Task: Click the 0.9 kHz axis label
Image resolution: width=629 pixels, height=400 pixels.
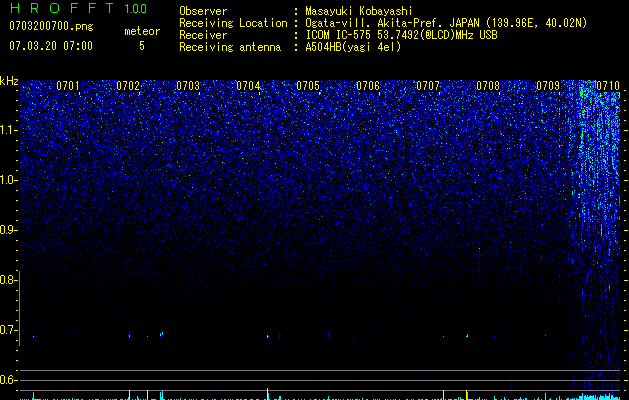Action: [8, 230]
